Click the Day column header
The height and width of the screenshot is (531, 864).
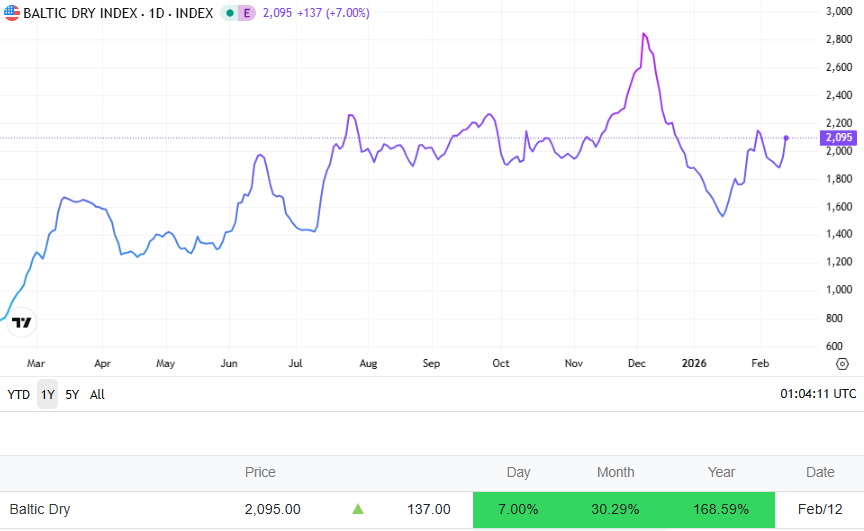pos(518,472)
